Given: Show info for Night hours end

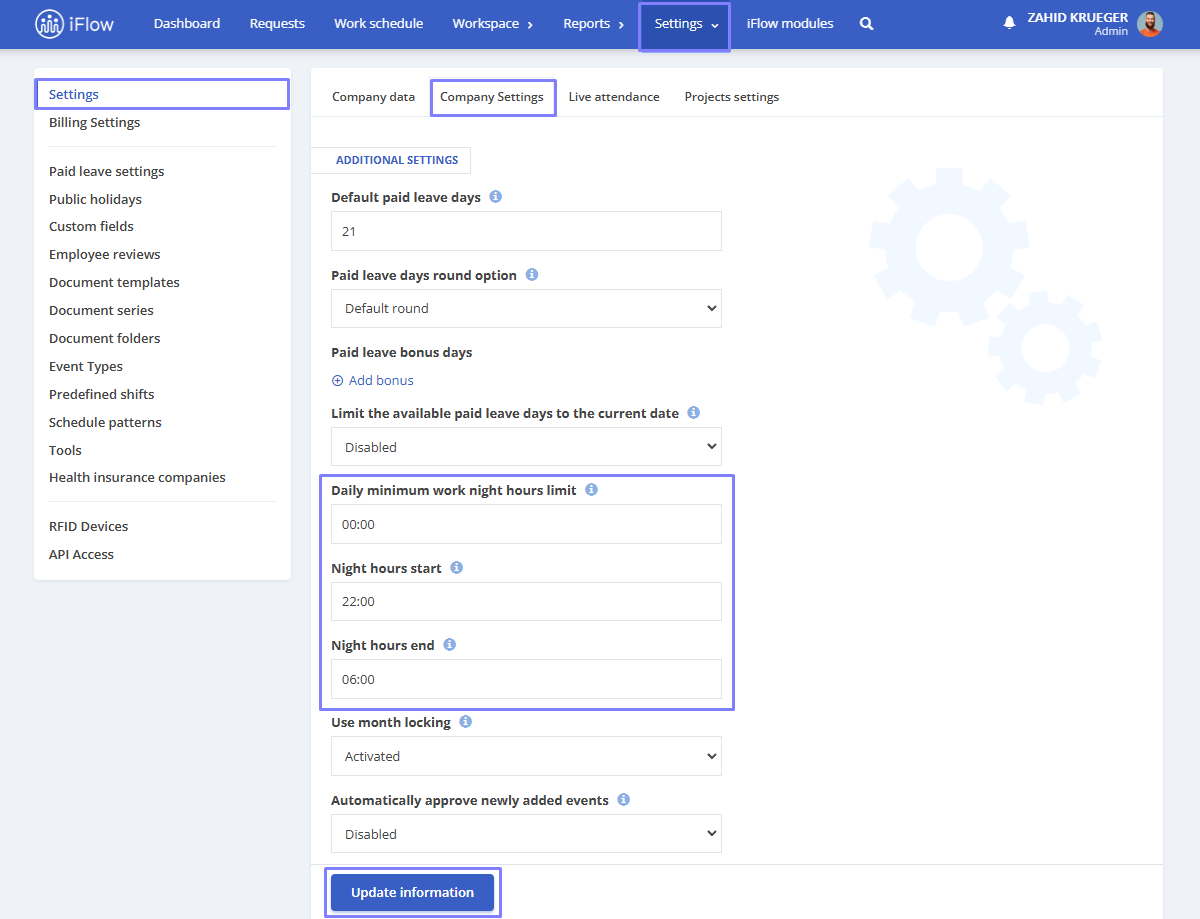Looking at the screenshot, I should click(449, 645).
